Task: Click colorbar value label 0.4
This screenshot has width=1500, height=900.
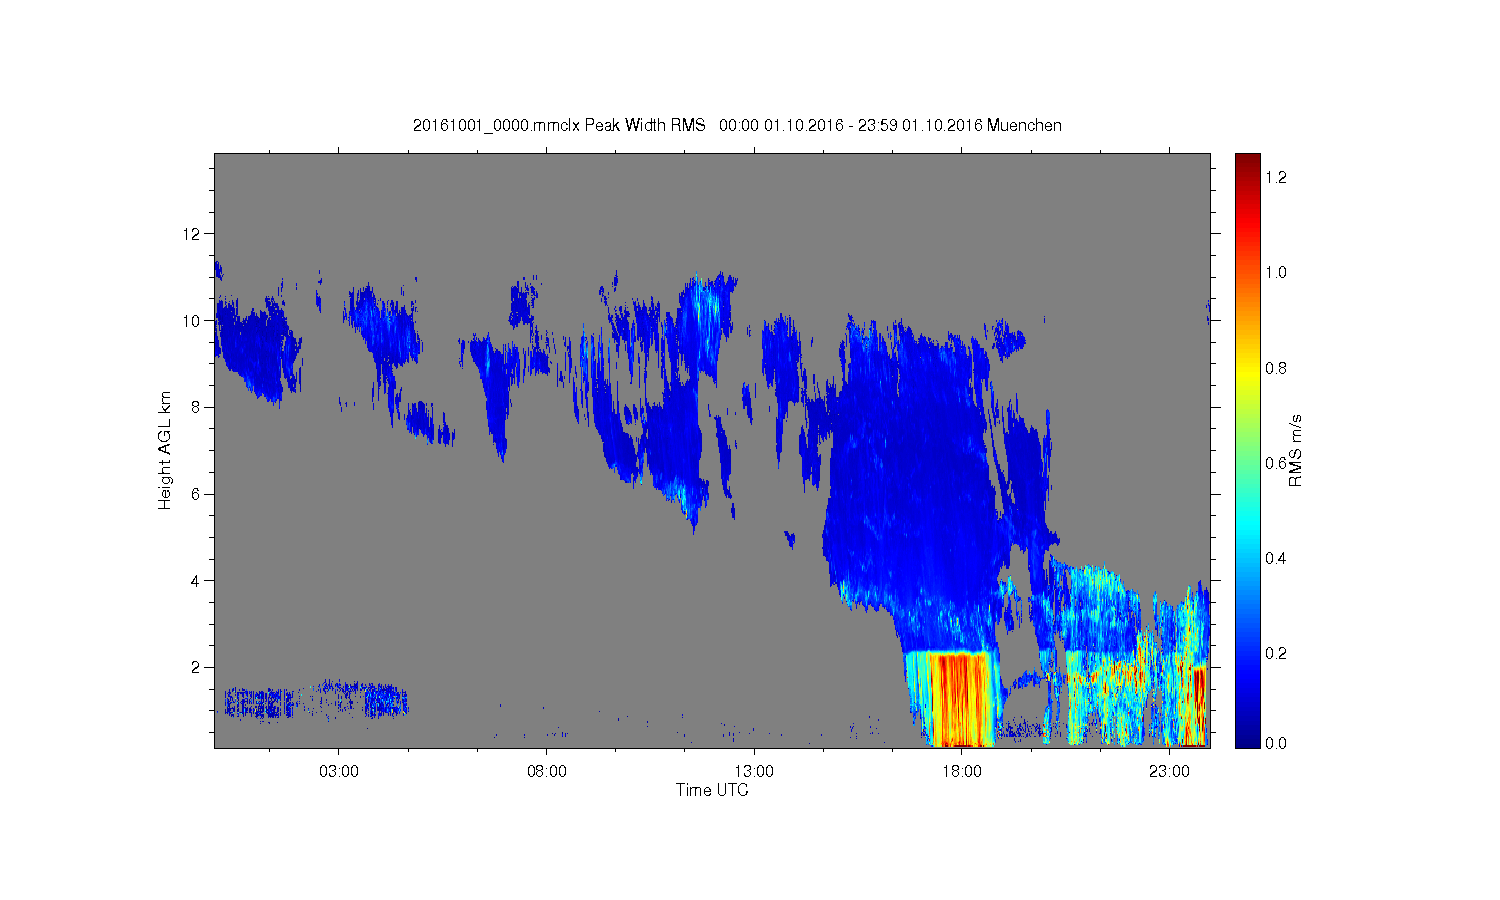Action: tap(1276, 558)
